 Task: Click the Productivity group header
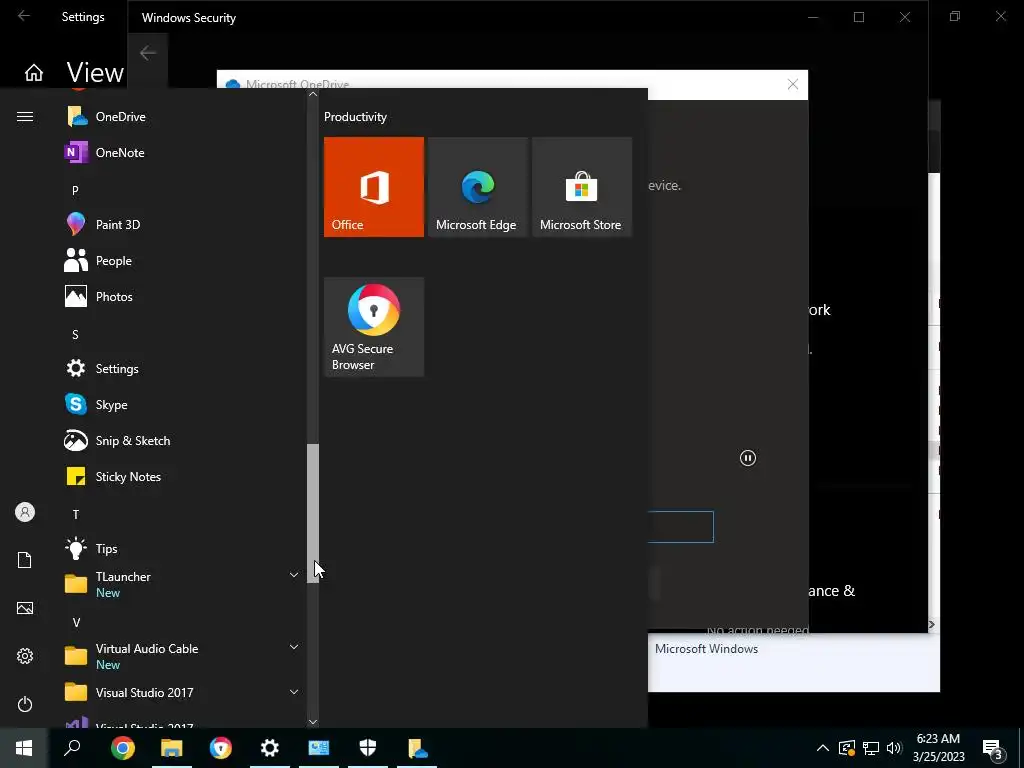355,117
